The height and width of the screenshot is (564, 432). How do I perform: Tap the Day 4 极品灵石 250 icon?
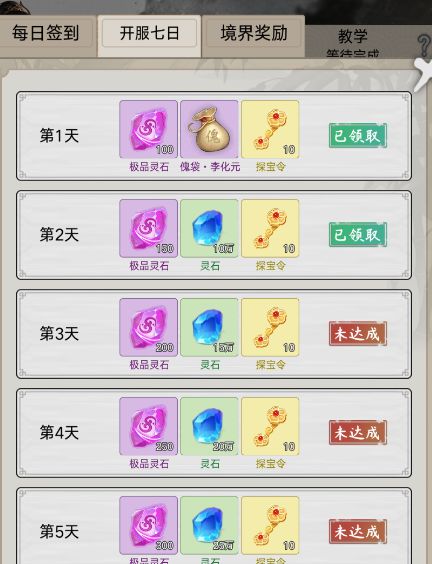(148, 426)
